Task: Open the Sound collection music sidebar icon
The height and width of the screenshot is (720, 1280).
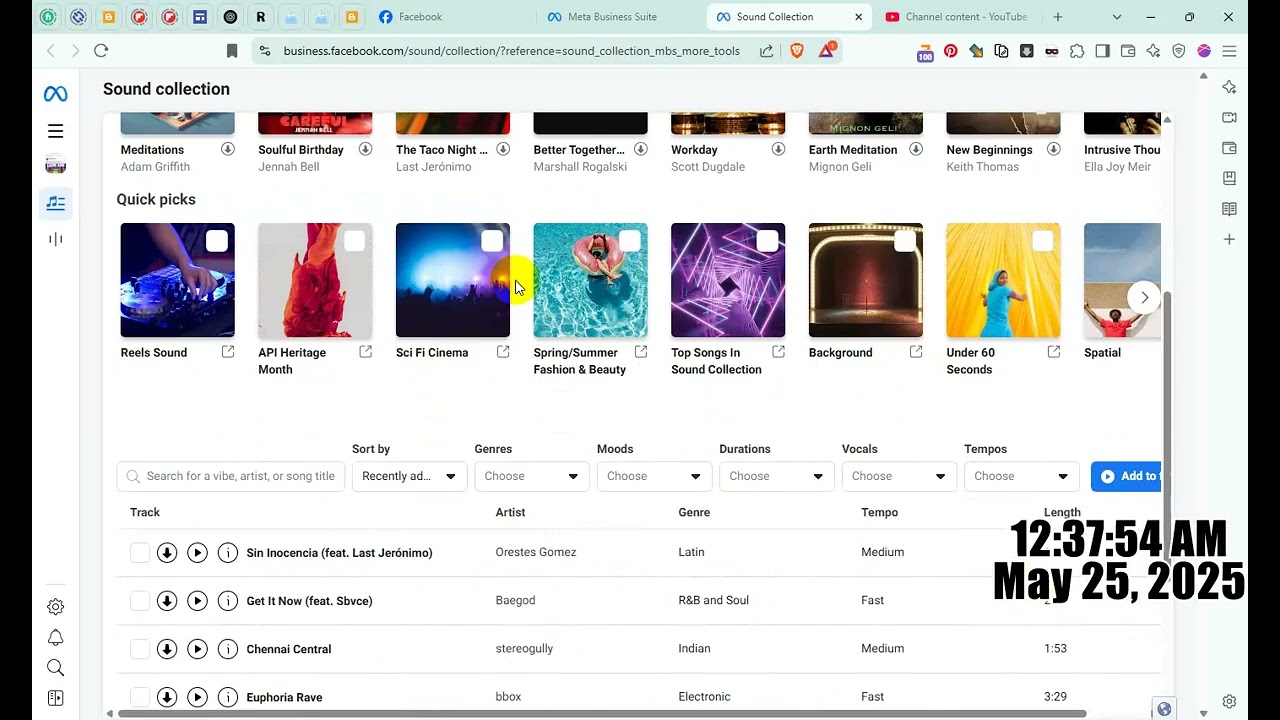Action: tap(55, 203)
